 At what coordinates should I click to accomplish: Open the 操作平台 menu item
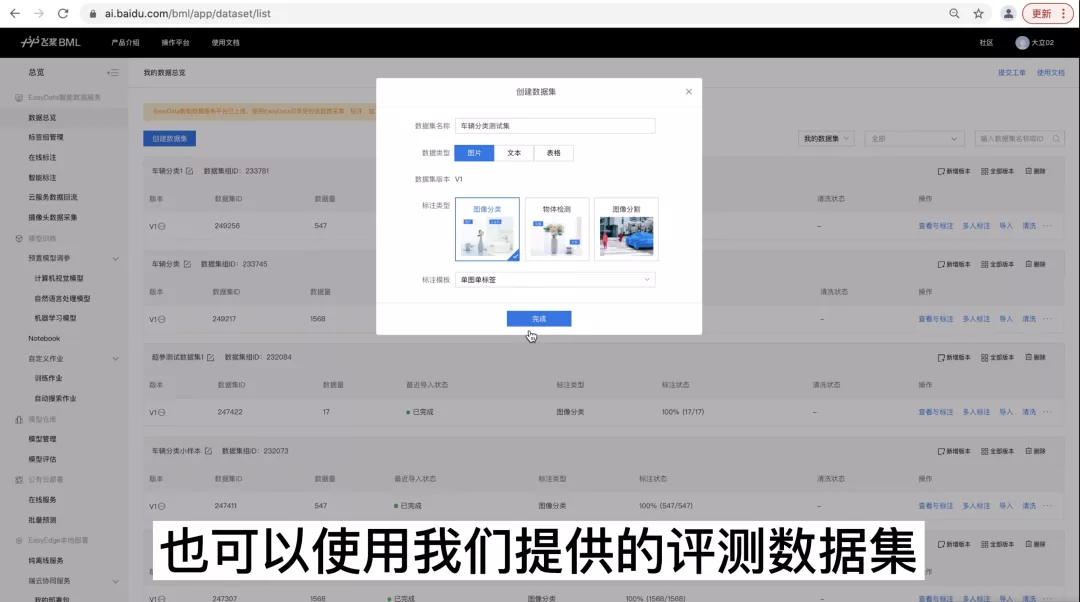175,42
